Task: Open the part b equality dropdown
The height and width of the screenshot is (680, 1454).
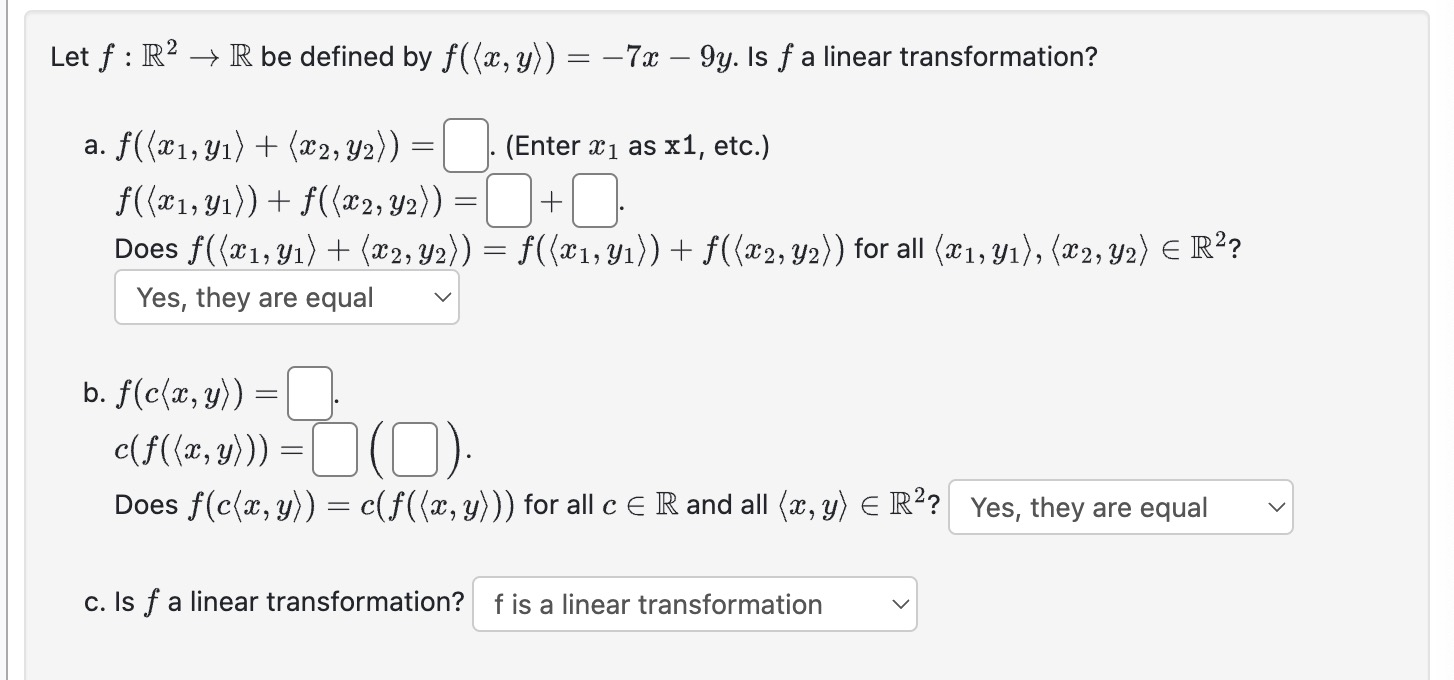Action: [x=1120, y=507]
